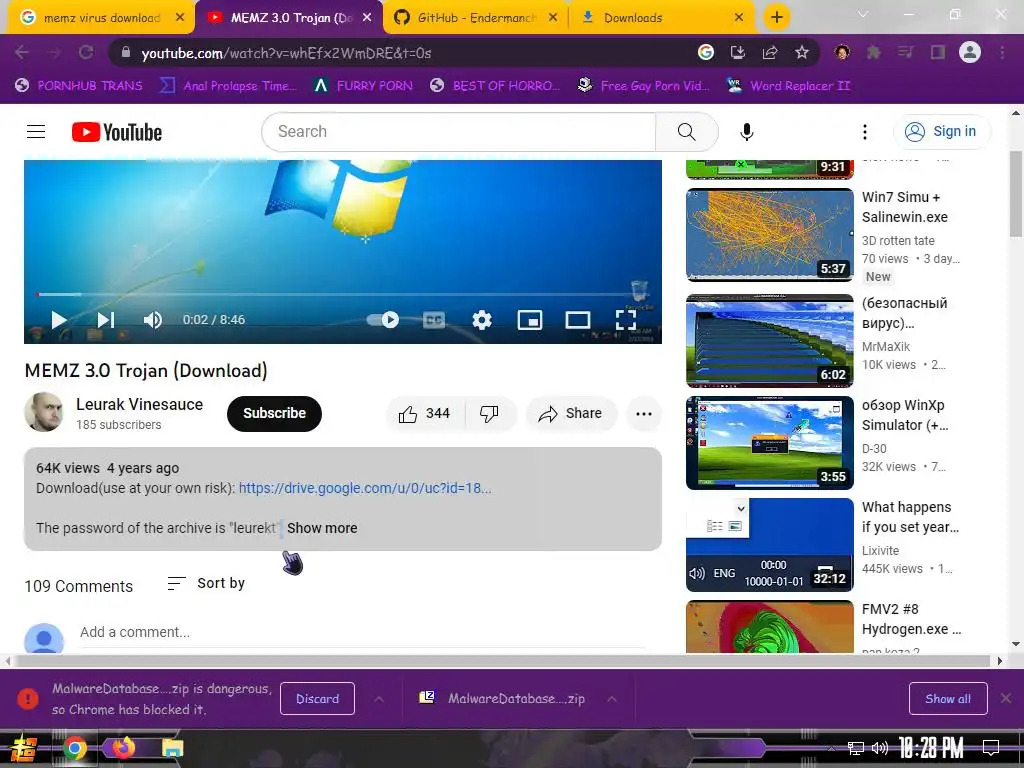The height and width of the screenshot is (768, 1024).
Task: Mute the video volume
Action: tap(153, 320)
